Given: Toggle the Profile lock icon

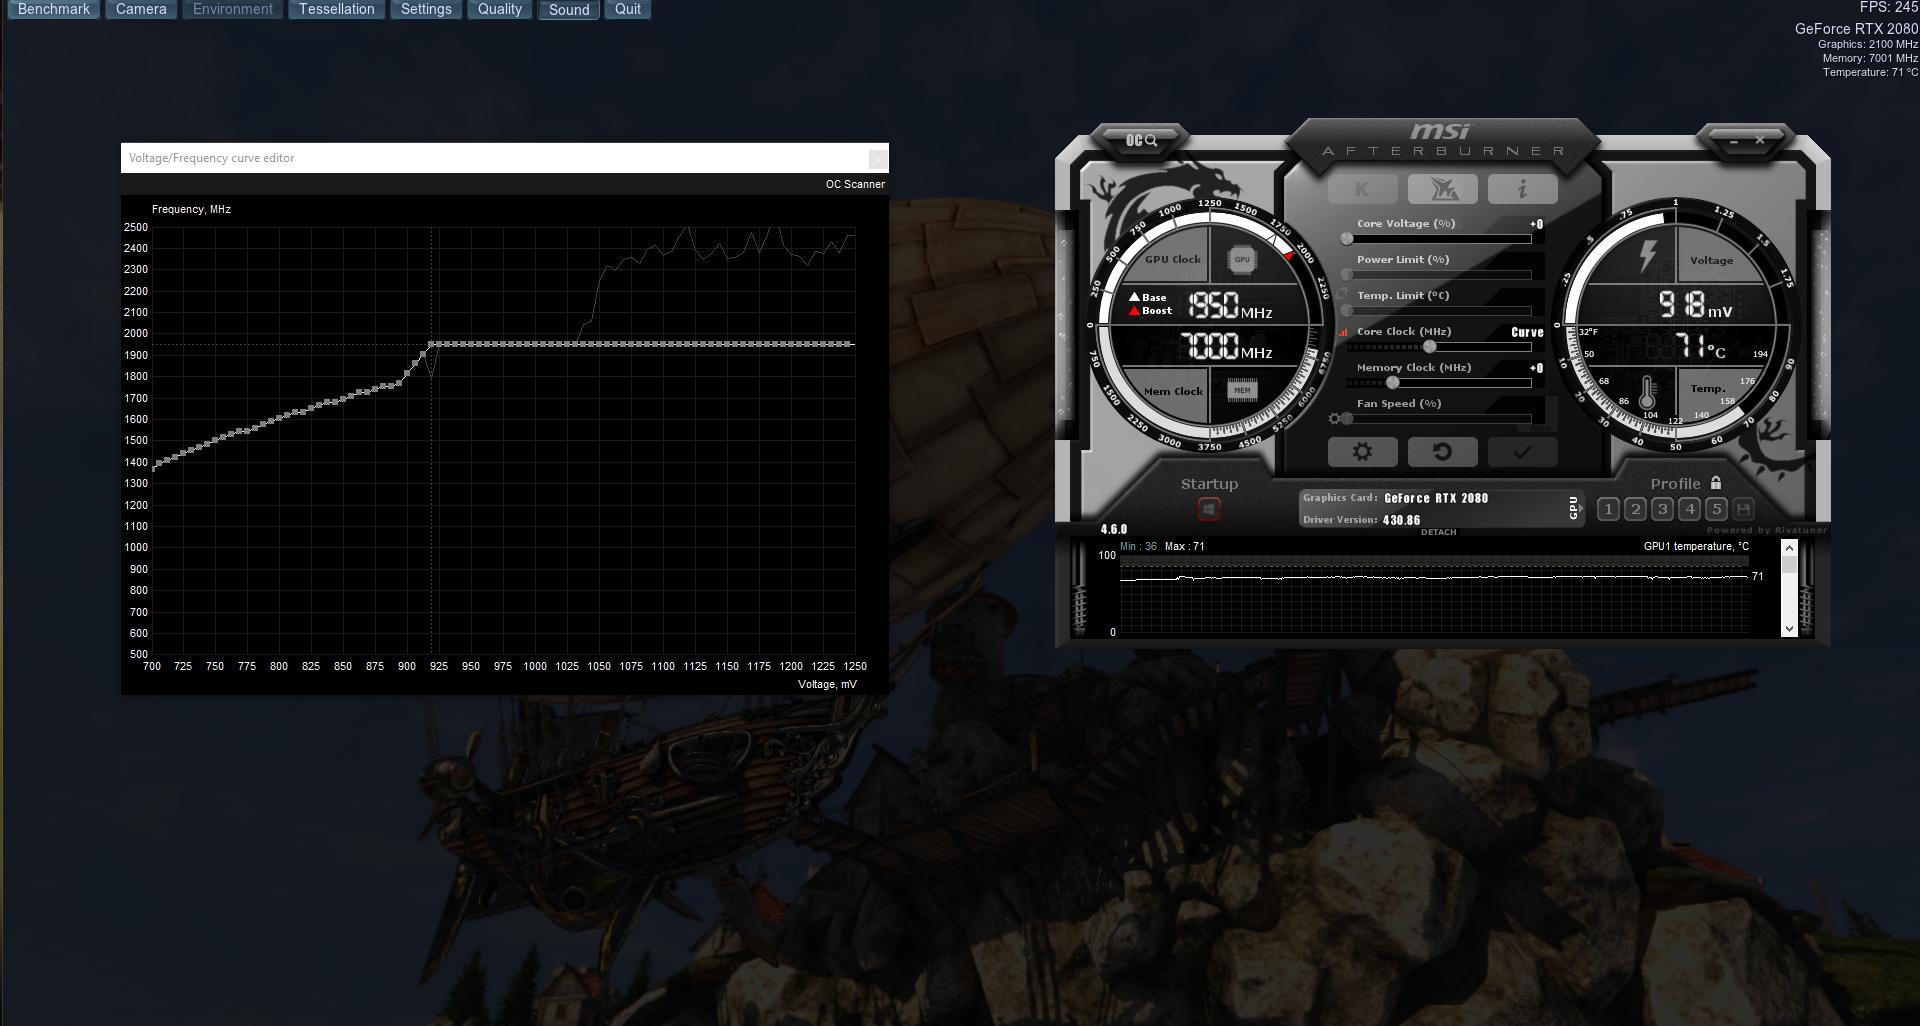Looking at the screenshot, I should 1716,483.
